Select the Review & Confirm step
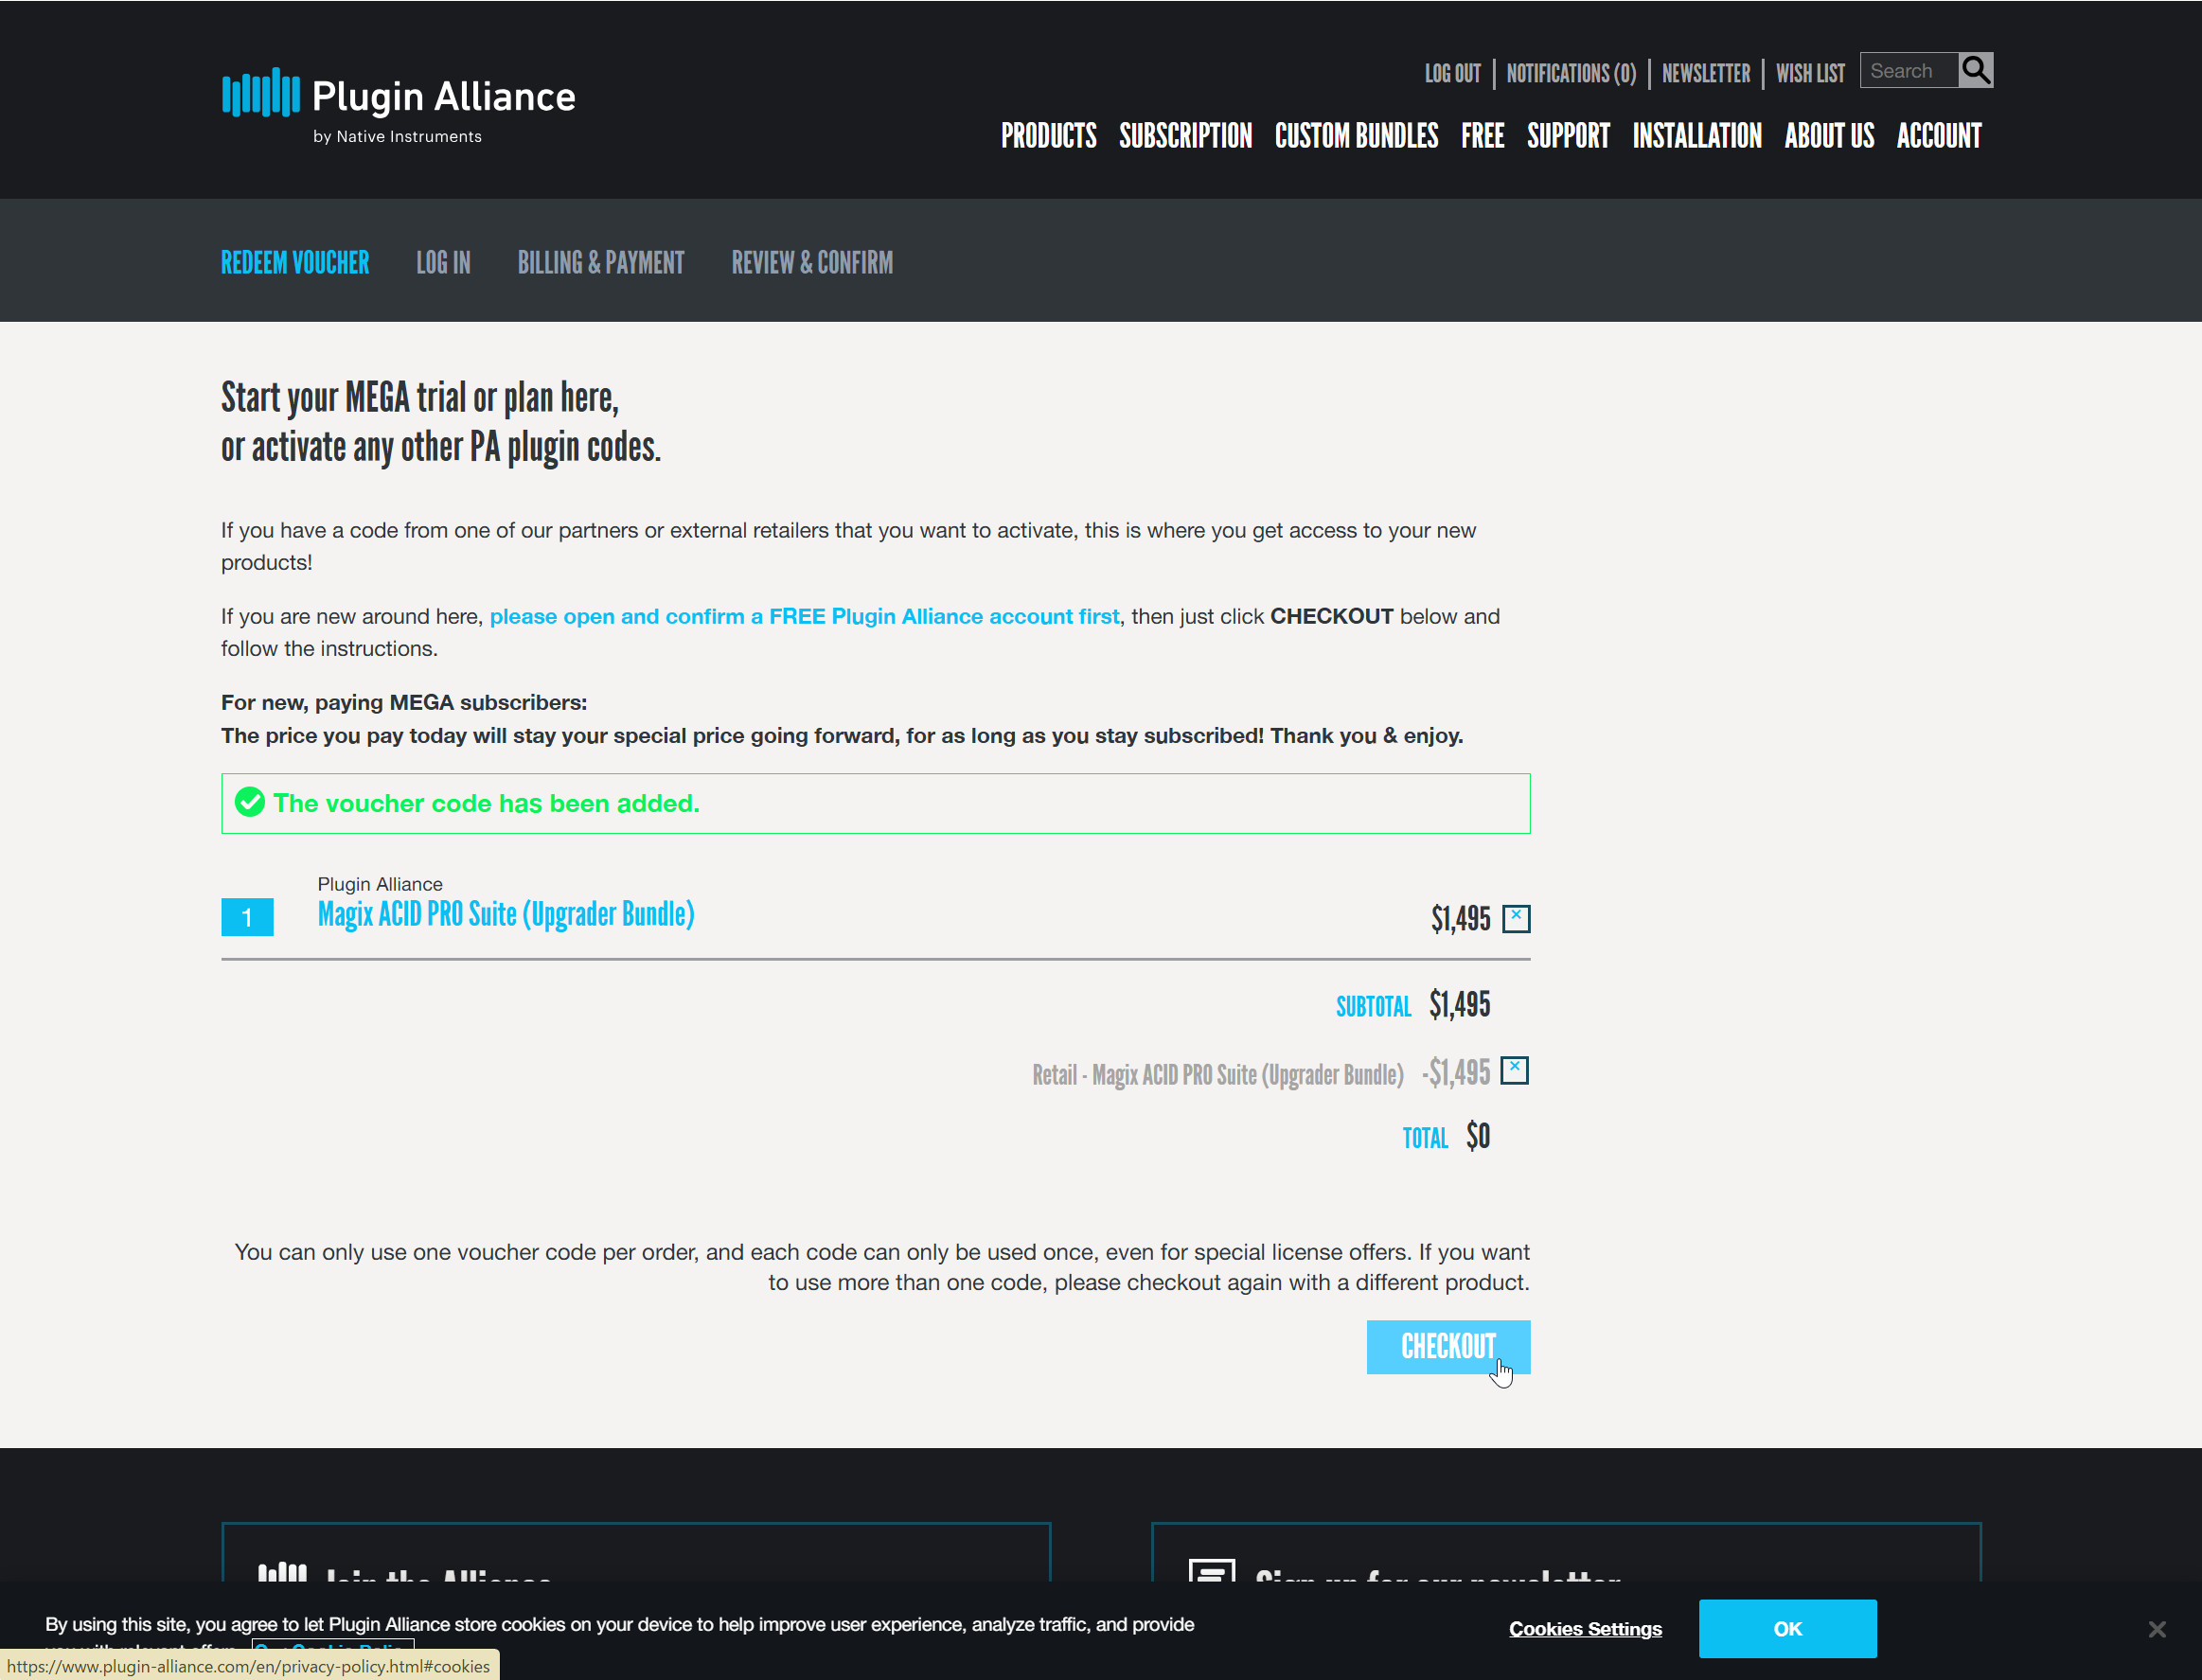The image size is (2202, 1680). click(x=812, y=262)
